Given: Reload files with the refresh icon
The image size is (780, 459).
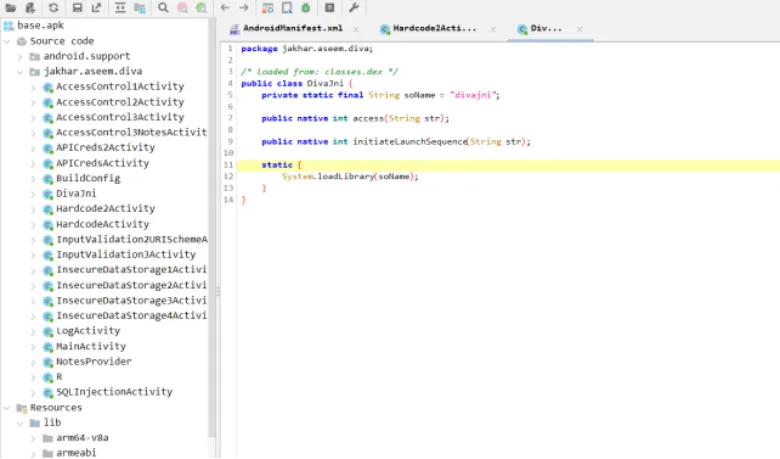Looking at the screenshot, I should pos(54,7).
